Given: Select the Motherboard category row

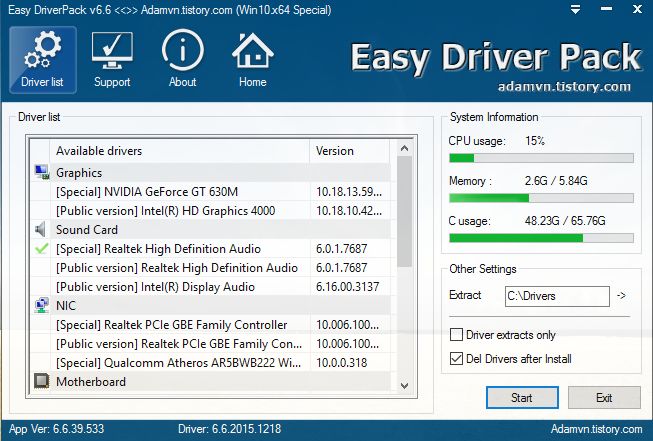Looking at the screenshot, I should (x=210, y=381).
